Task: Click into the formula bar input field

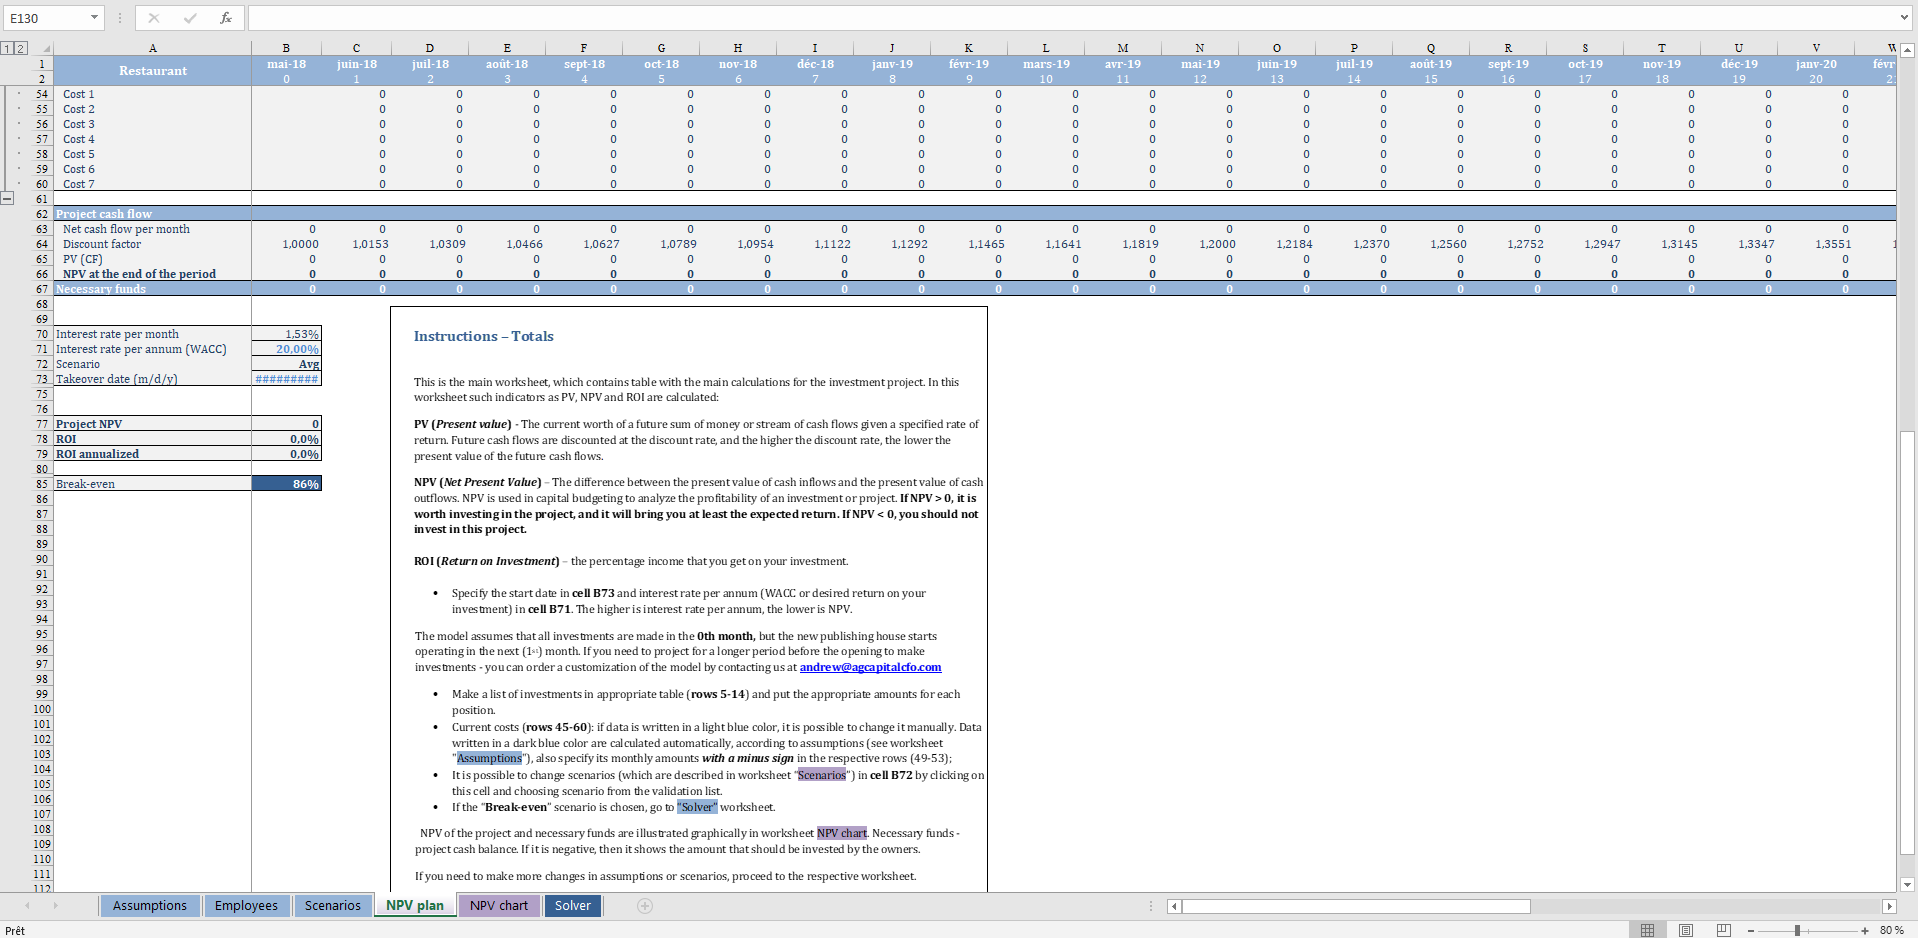Action: point(1070,18)
